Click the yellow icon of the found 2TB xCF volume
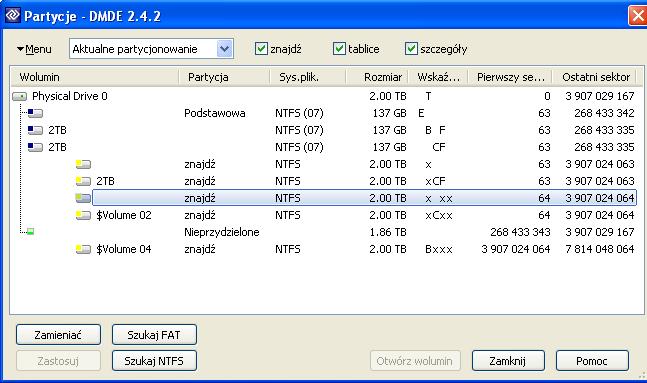 83,181
